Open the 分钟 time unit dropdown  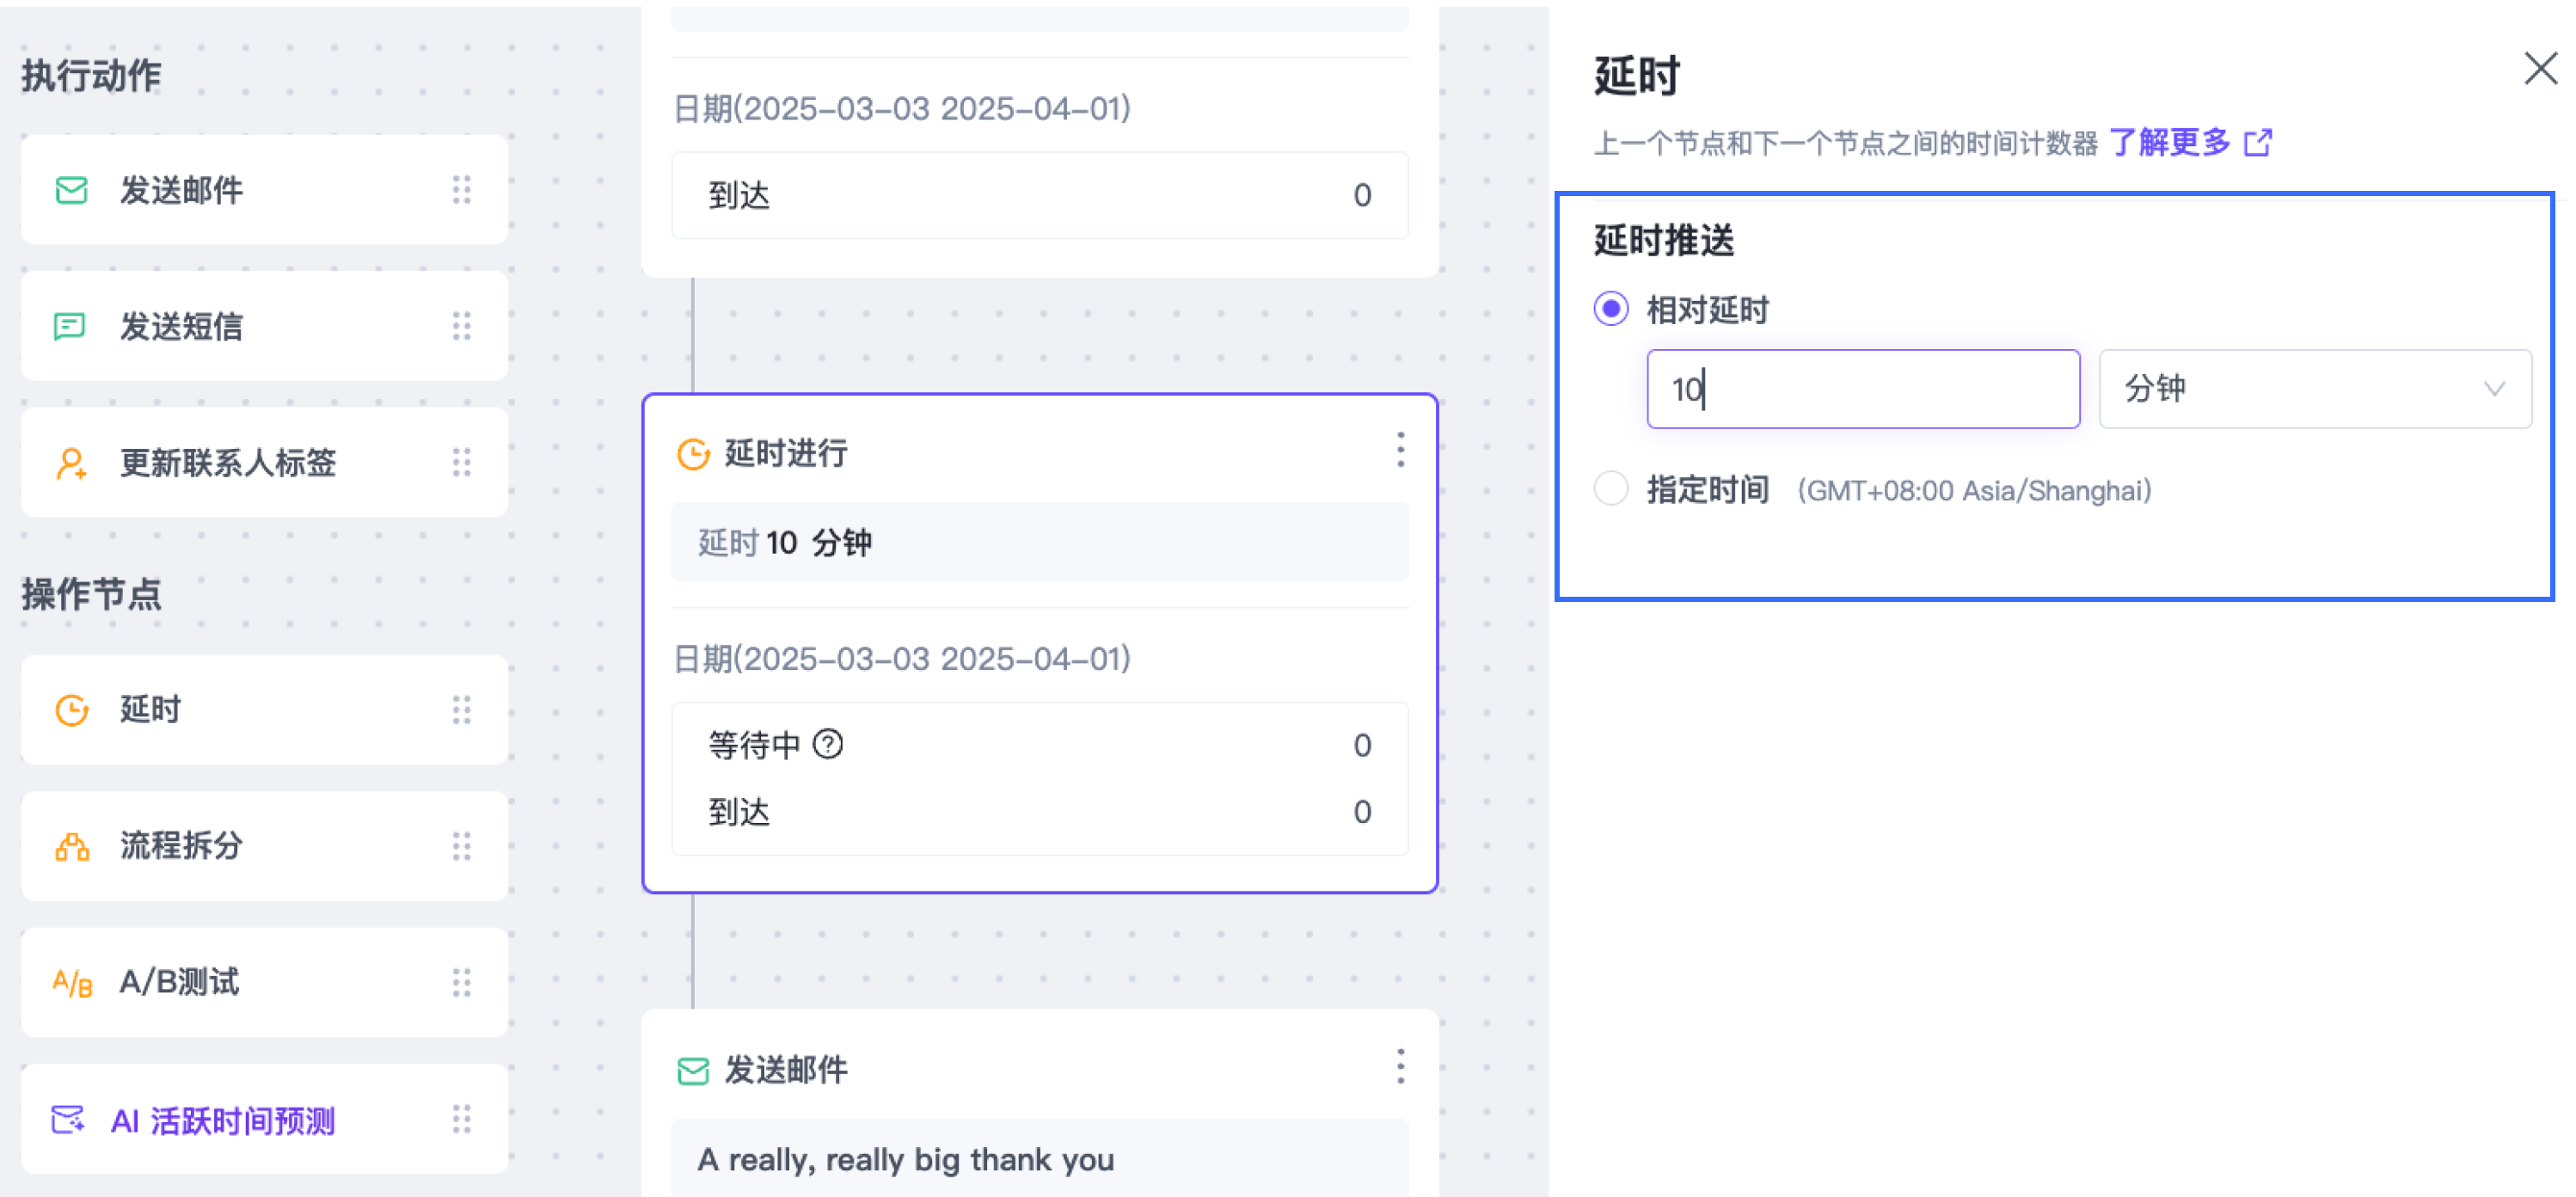2313,389
